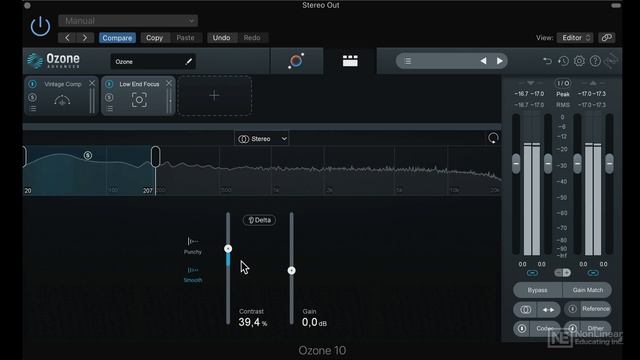Solo the focus band S icon
The image size is (640, 360).
(88, 156)
